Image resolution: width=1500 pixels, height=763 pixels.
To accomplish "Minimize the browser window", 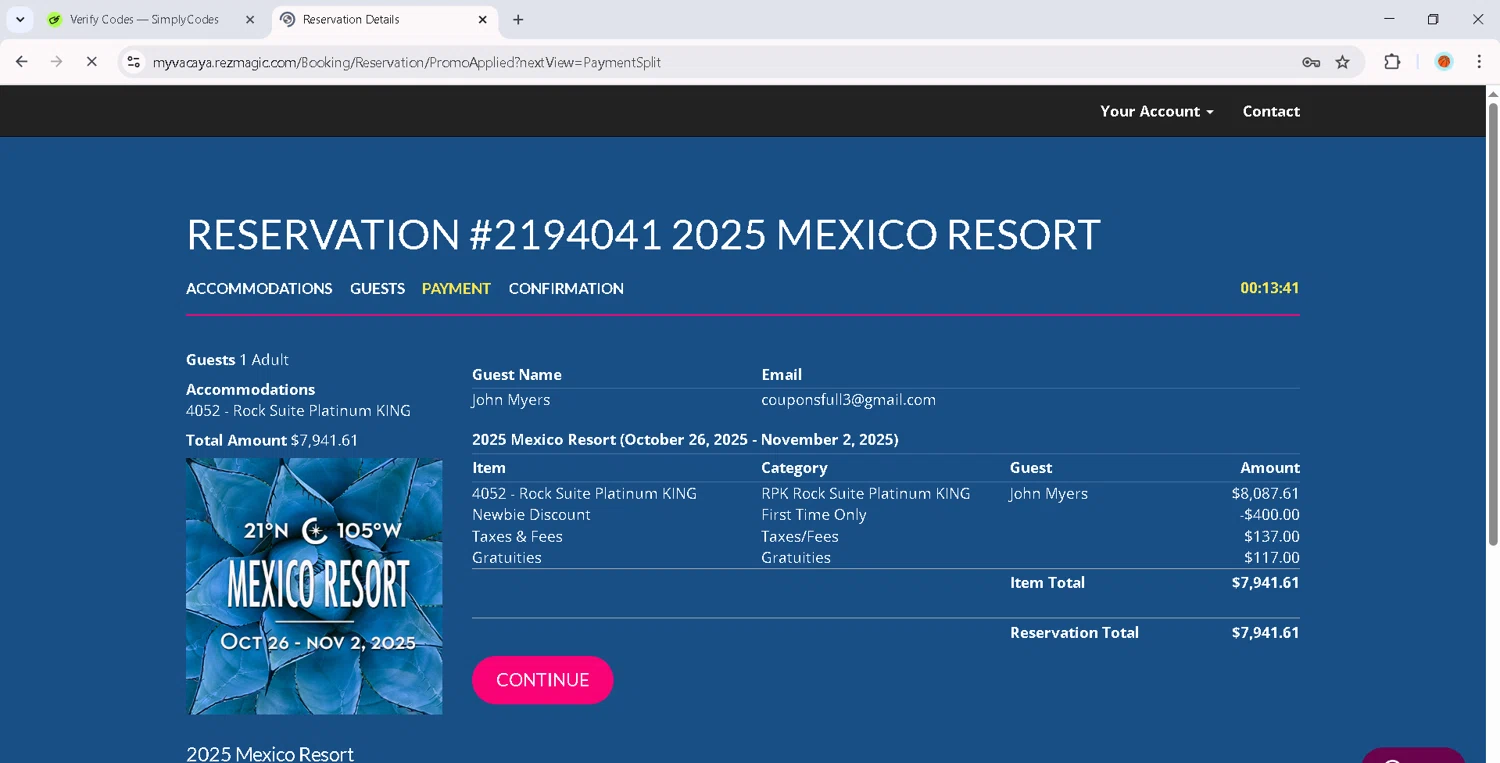I will coord(1389,19).
